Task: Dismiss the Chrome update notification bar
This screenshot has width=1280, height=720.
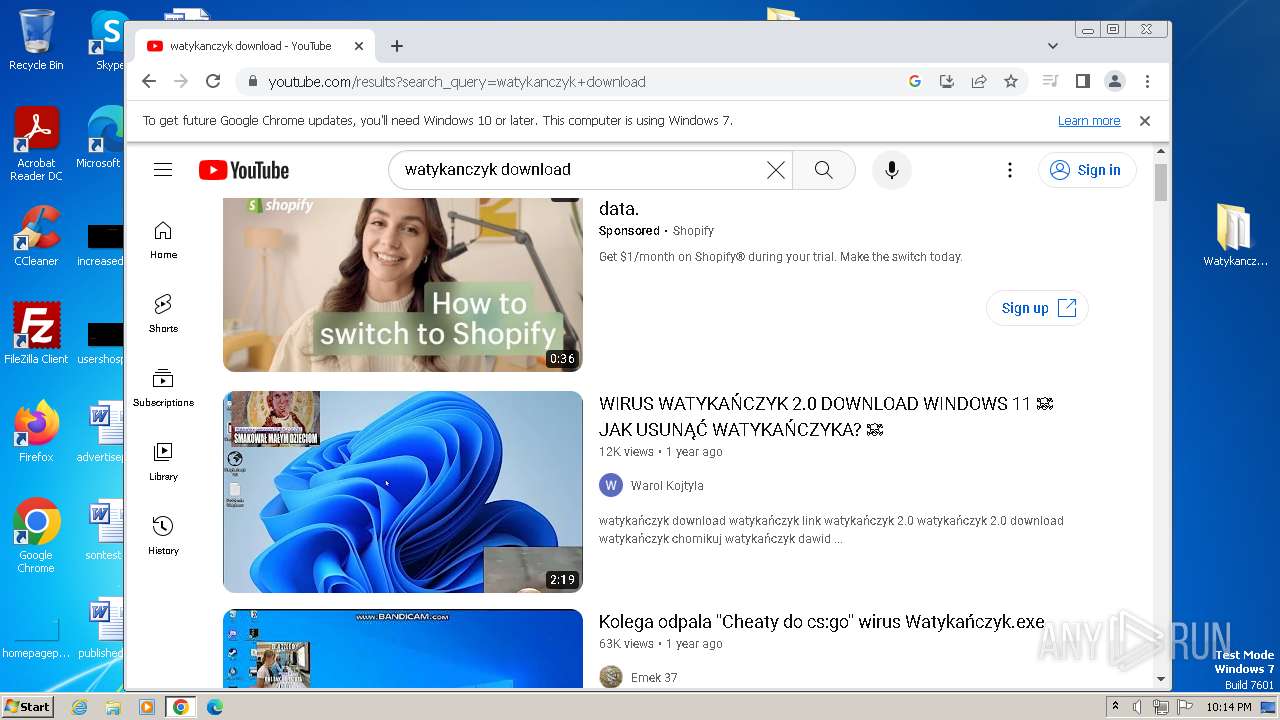Action: coord(1145,121)
